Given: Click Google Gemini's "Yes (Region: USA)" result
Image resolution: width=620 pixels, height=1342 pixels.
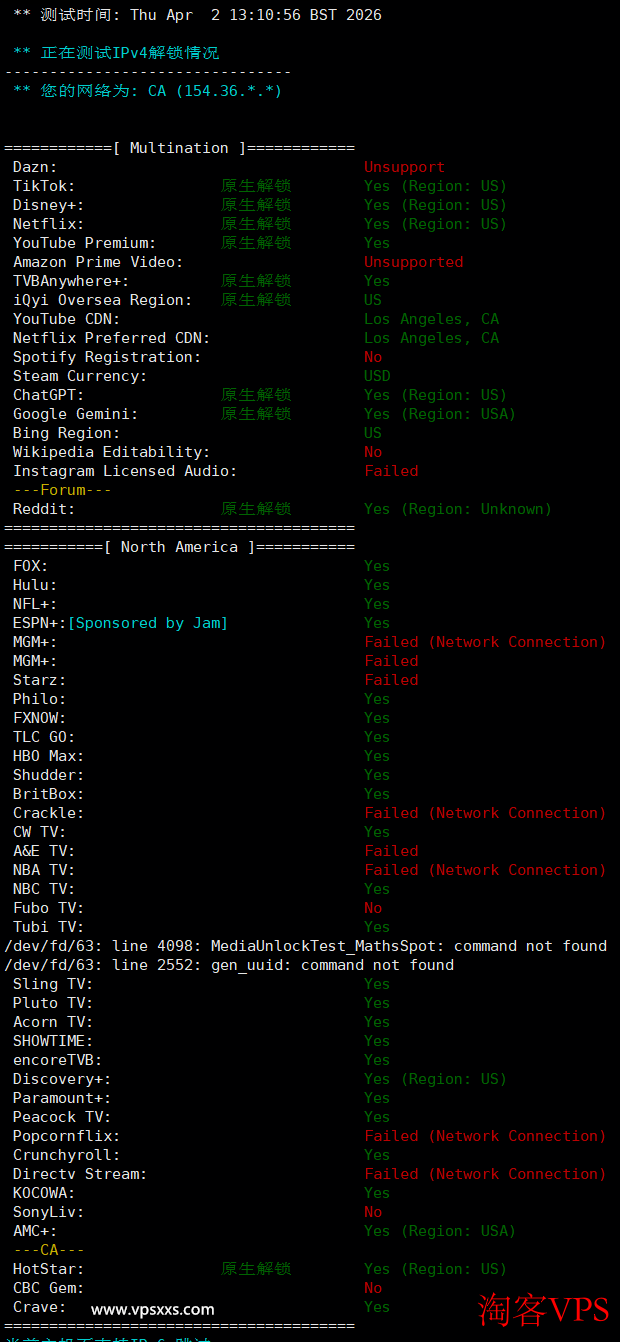Looking at the screenshot, I should [x=439, y=414].
